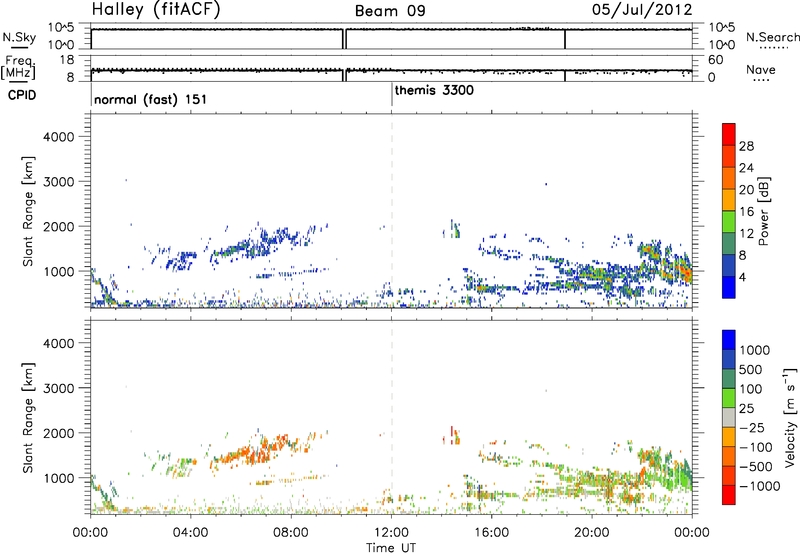Click the 'N.Sky' legend label
Viewport: 800px width, 554px height.
pyautogui.click(x=19, y=38)
